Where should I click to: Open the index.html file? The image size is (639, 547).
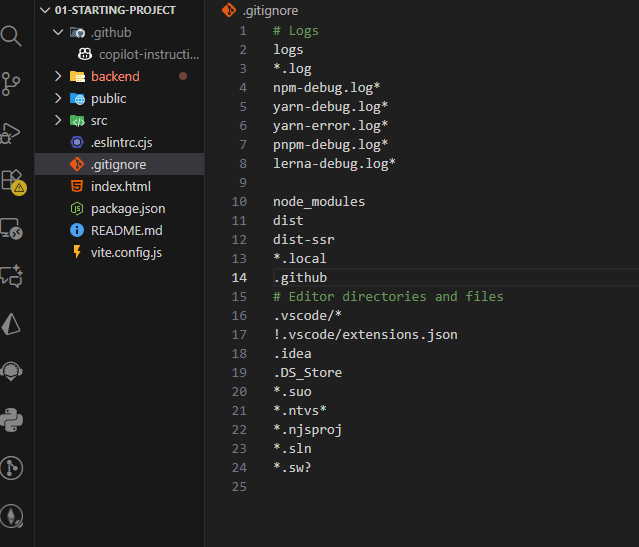pyautogui.click(x=120, y=187)
